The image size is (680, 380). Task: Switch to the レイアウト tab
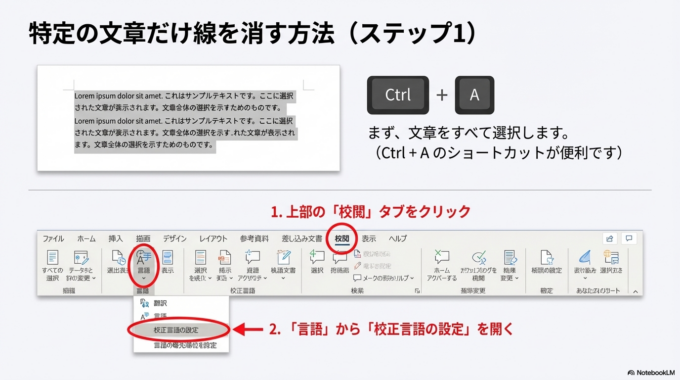(213, 239)
